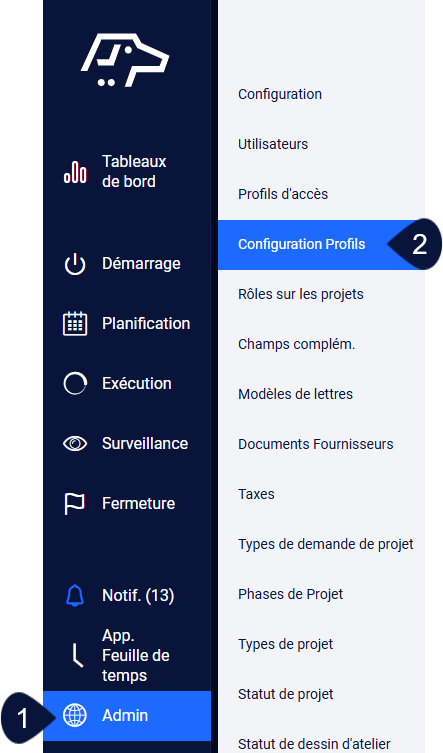Open Types de demande de projet
The image size is (443, 753).
click(326, 544)
